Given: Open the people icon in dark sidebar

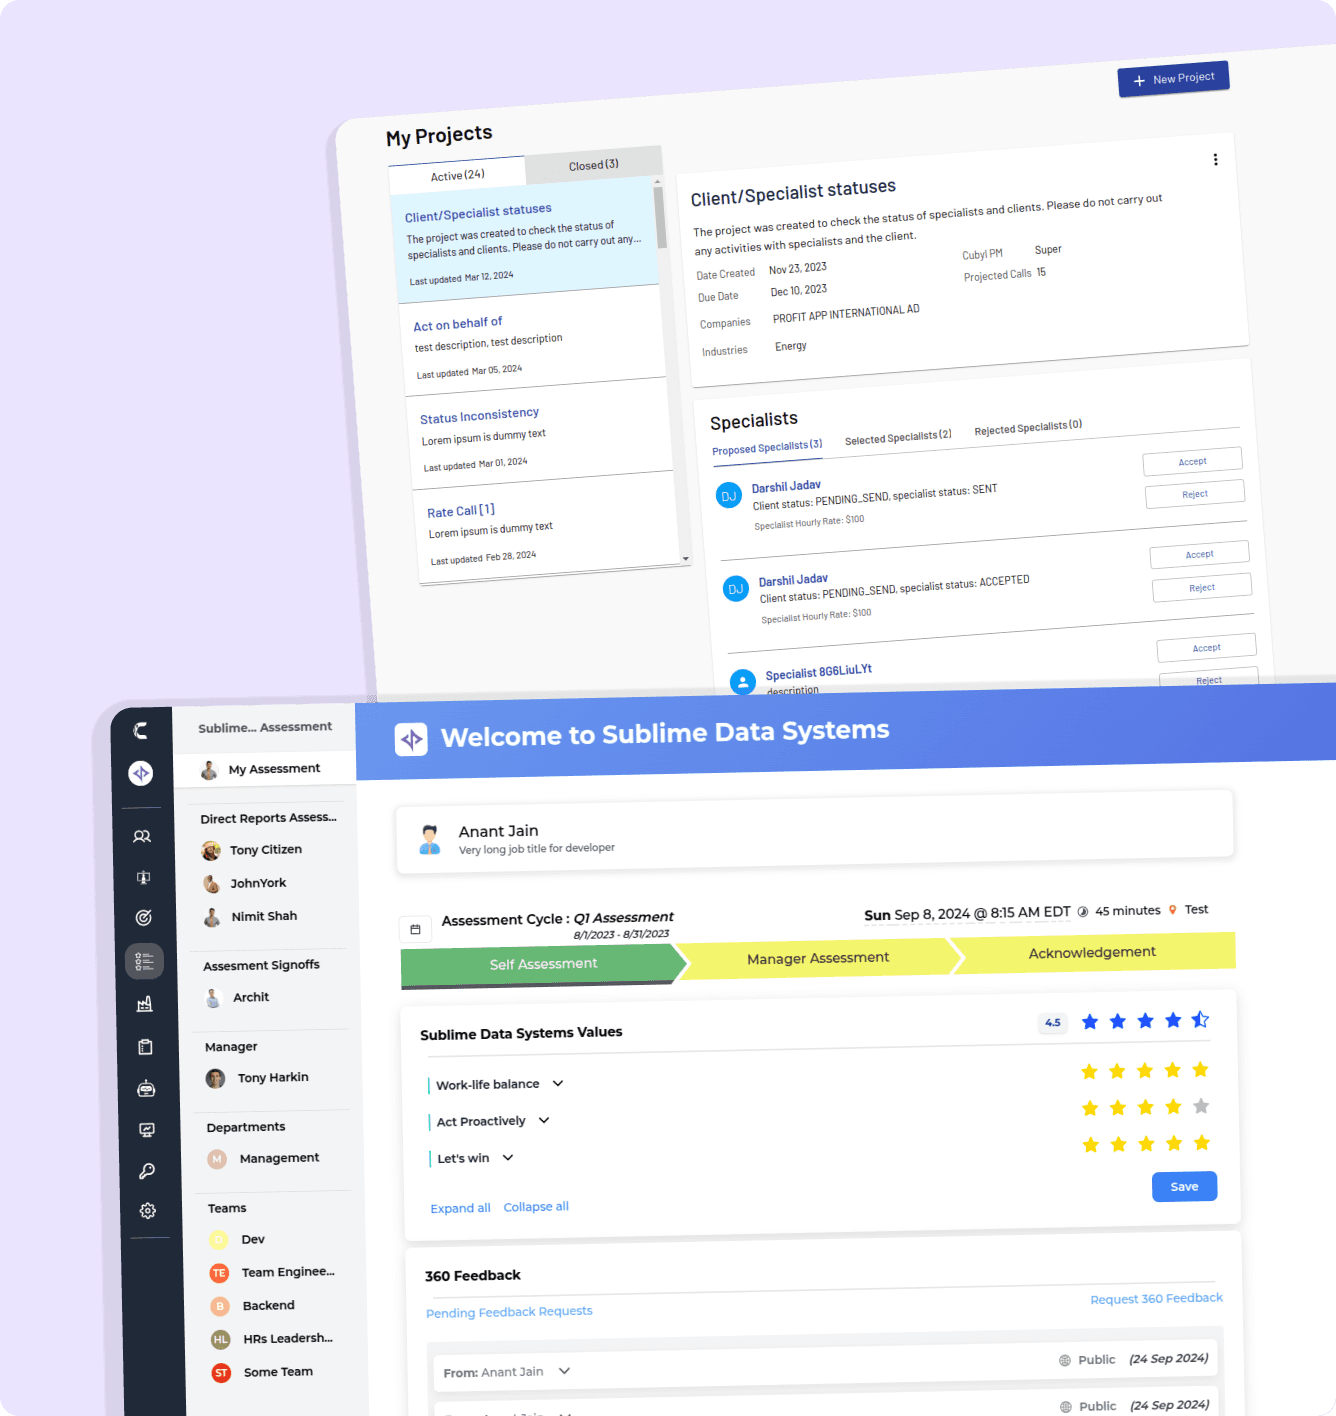Looking at the screenshot, I should point(142,836).
